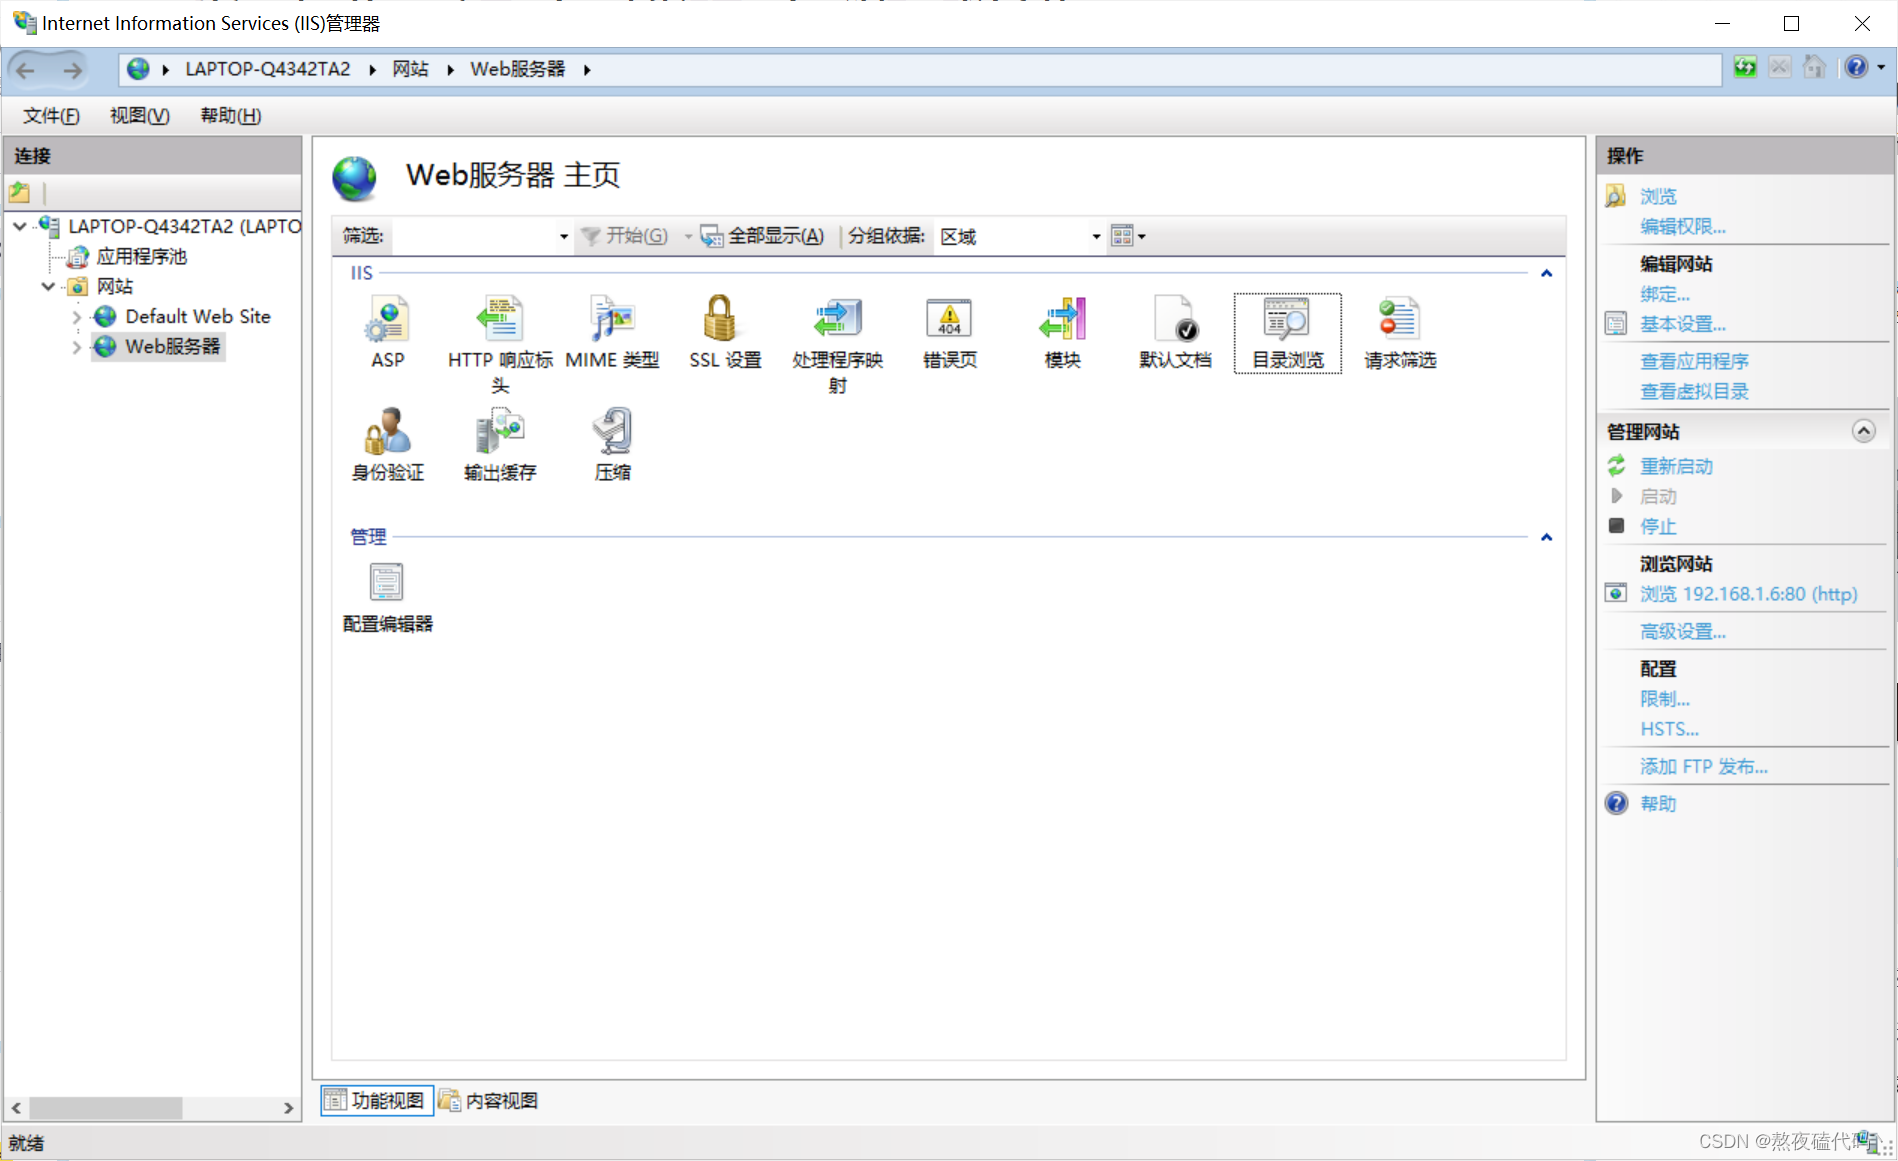Click the create connection icon in 连接 panel

pos(20,192)
